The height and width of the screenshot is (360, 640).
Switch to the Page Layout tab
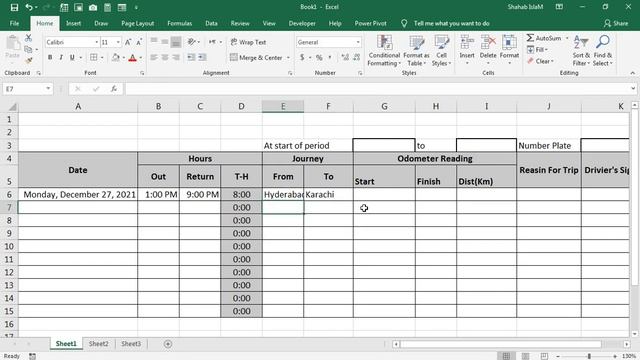tap(138, 23)
